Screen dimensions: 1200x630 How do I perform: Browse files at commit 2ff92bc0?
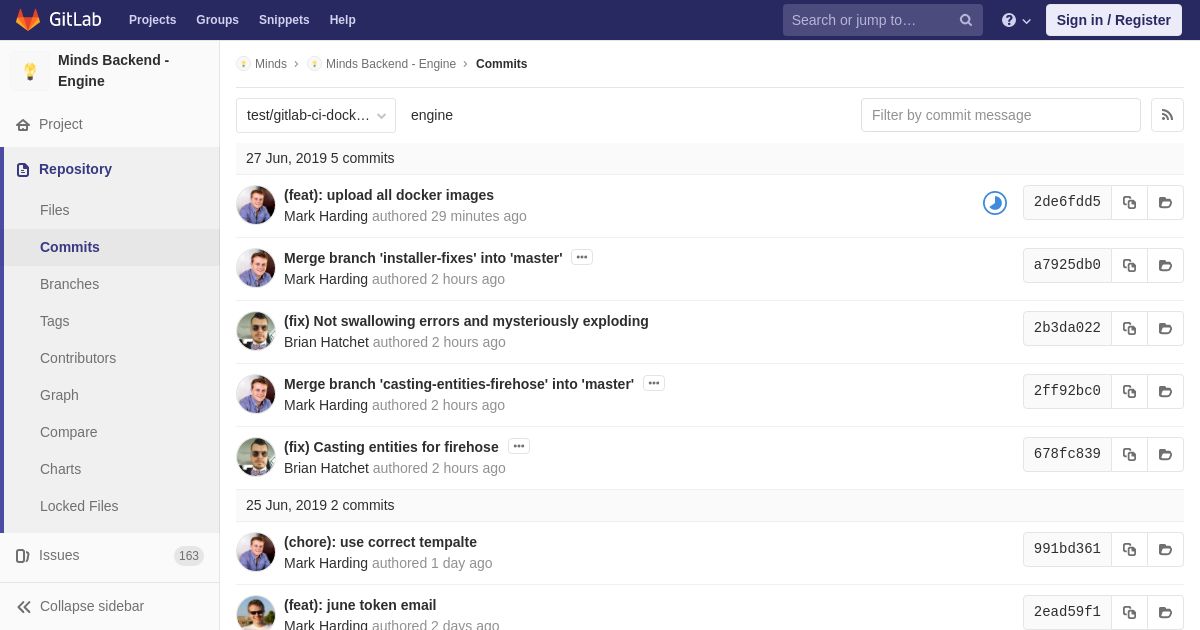[1165, 391]
